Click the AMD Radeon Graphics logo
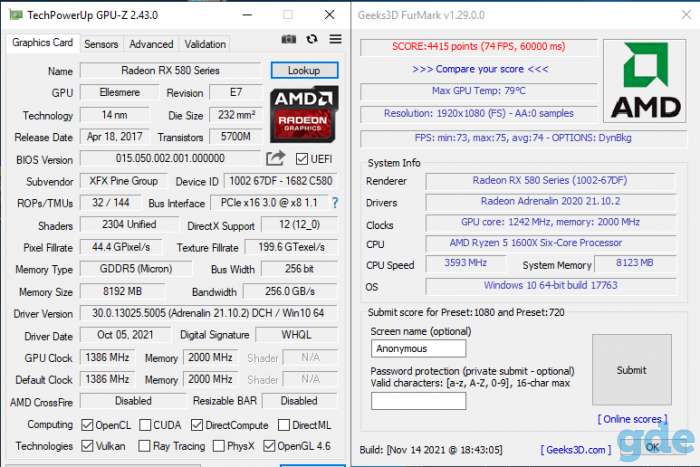This screenshot has width=700, height=467. coord(304,114)
